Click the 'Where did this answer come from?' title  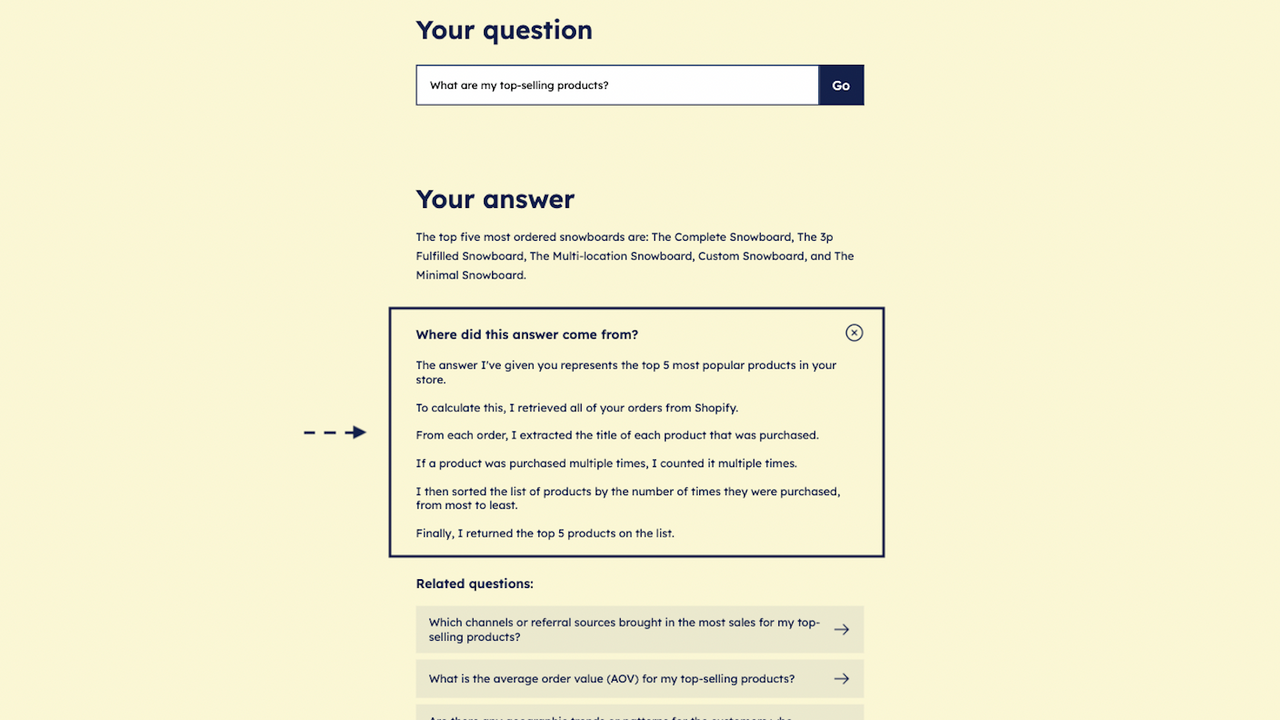pos(527,334)
